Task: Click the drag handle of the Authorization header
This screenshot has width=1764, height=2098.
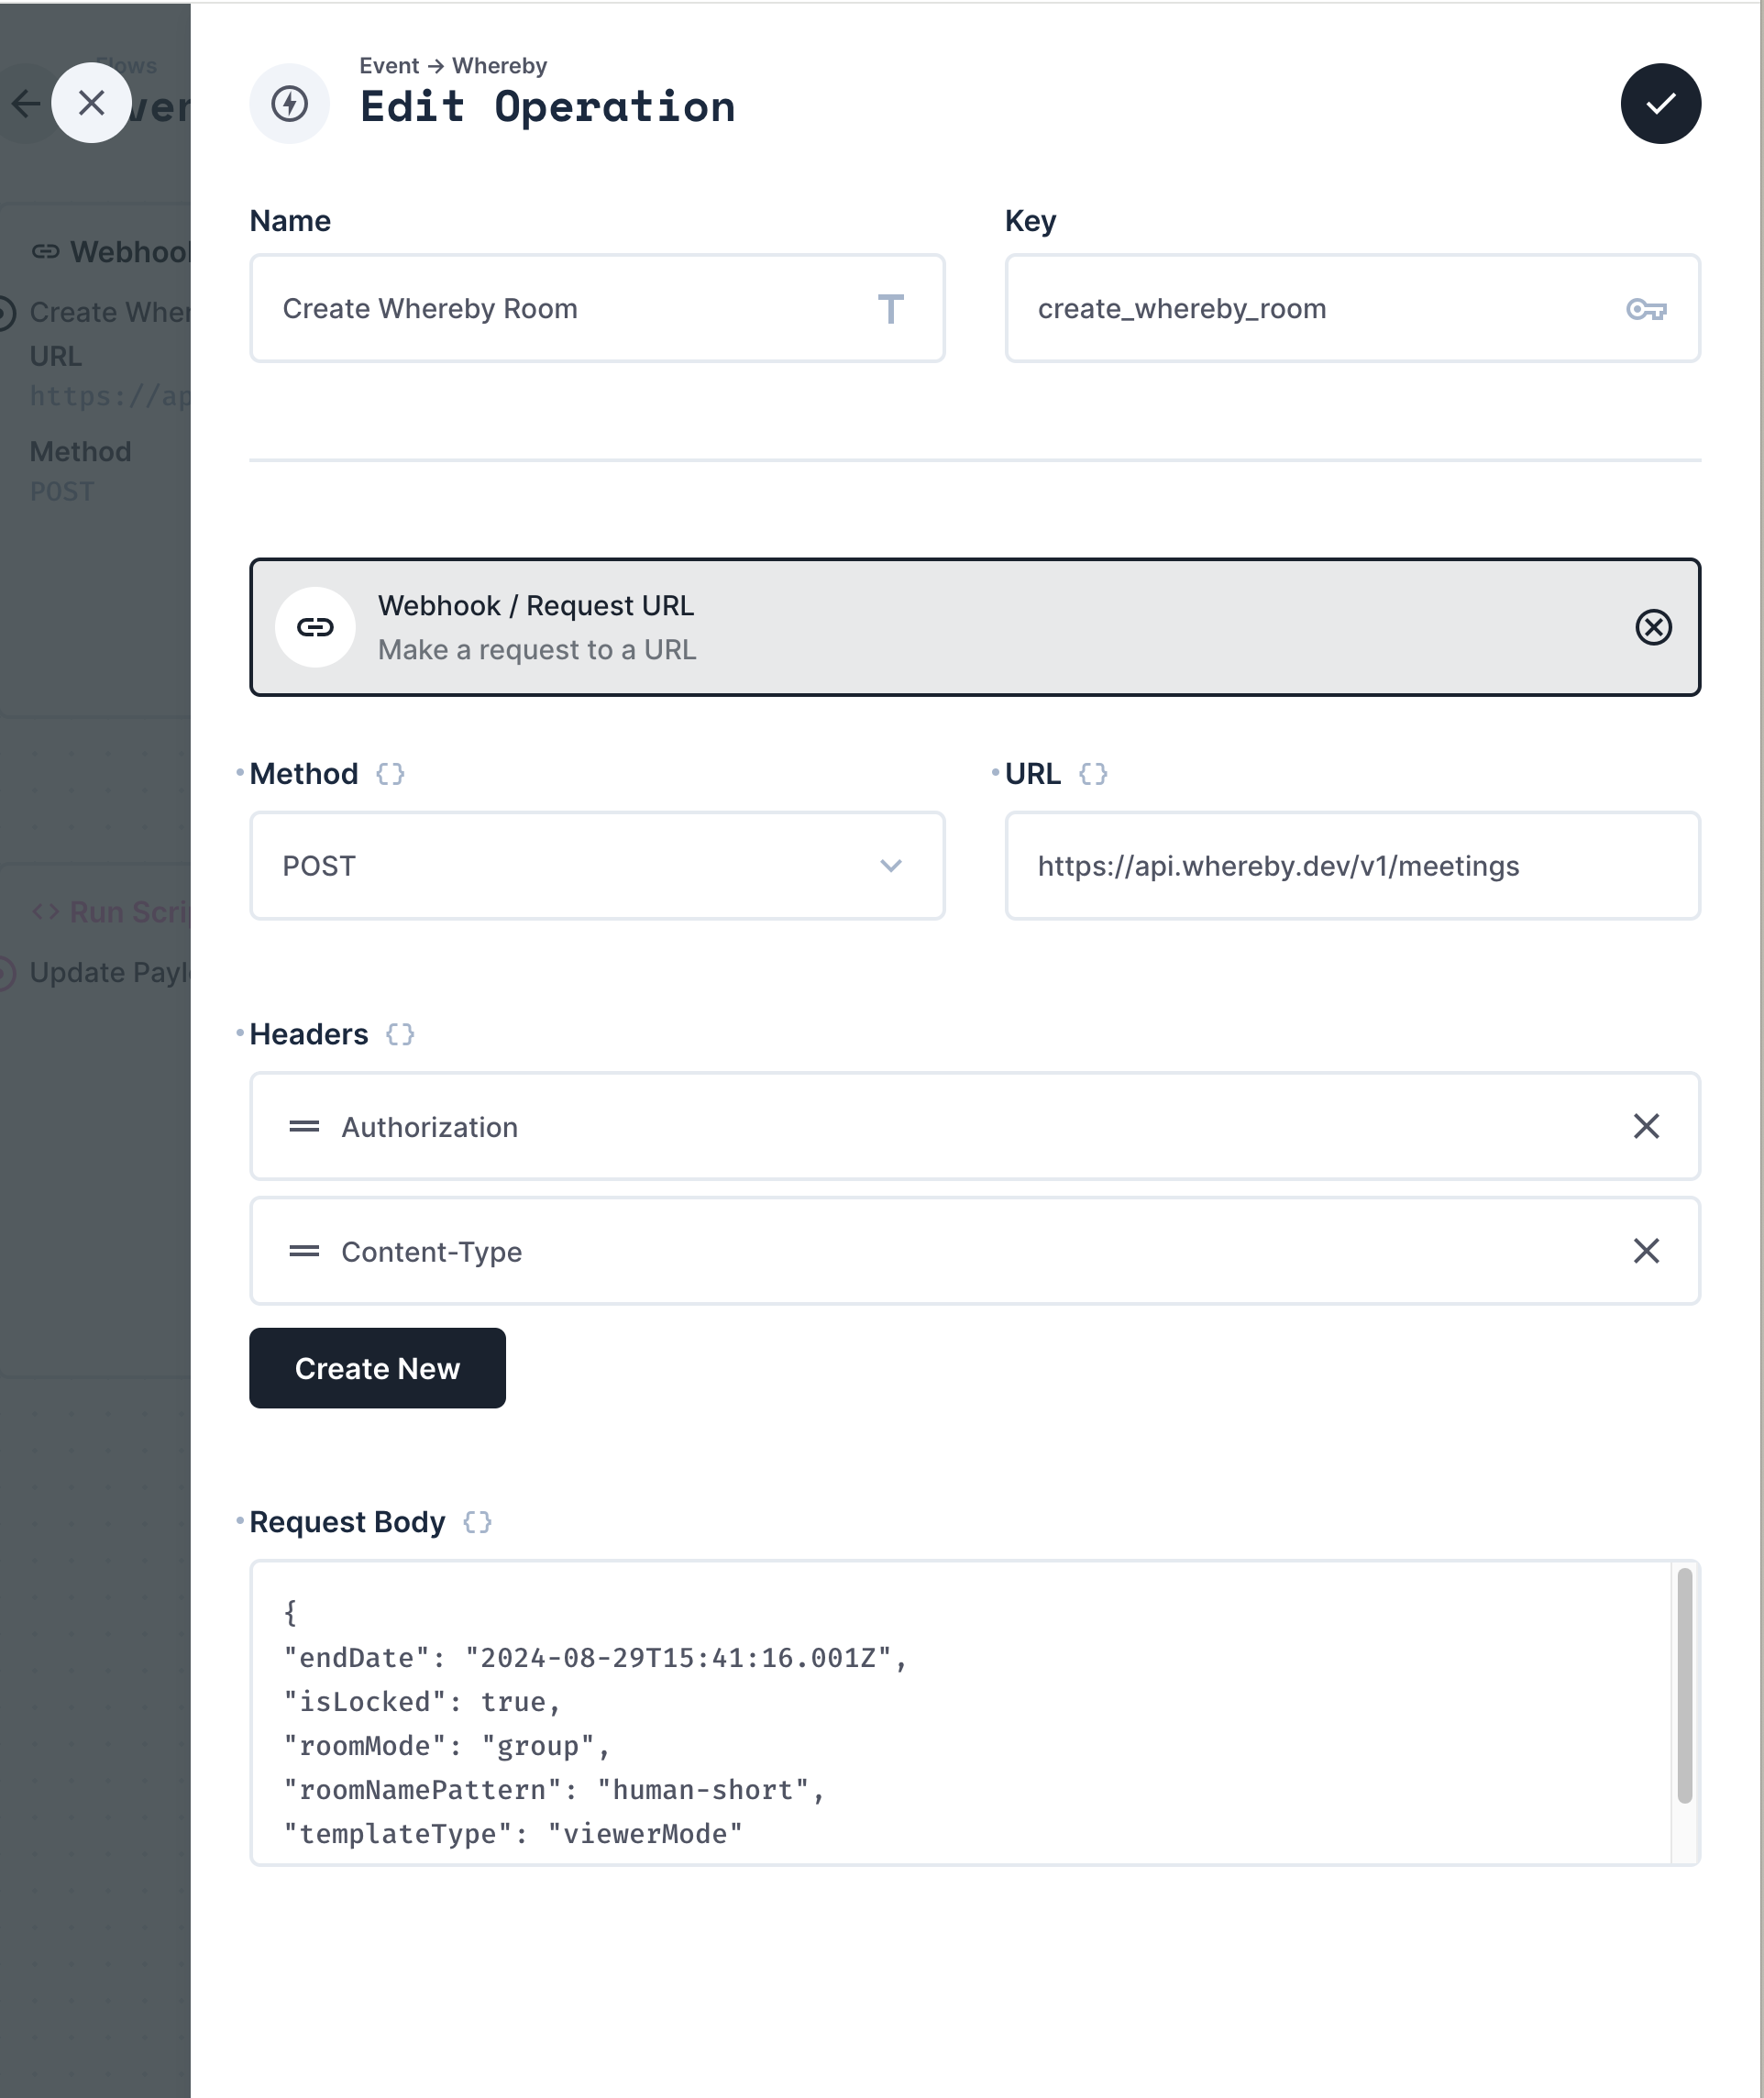Action: (x=304, y=1127)
